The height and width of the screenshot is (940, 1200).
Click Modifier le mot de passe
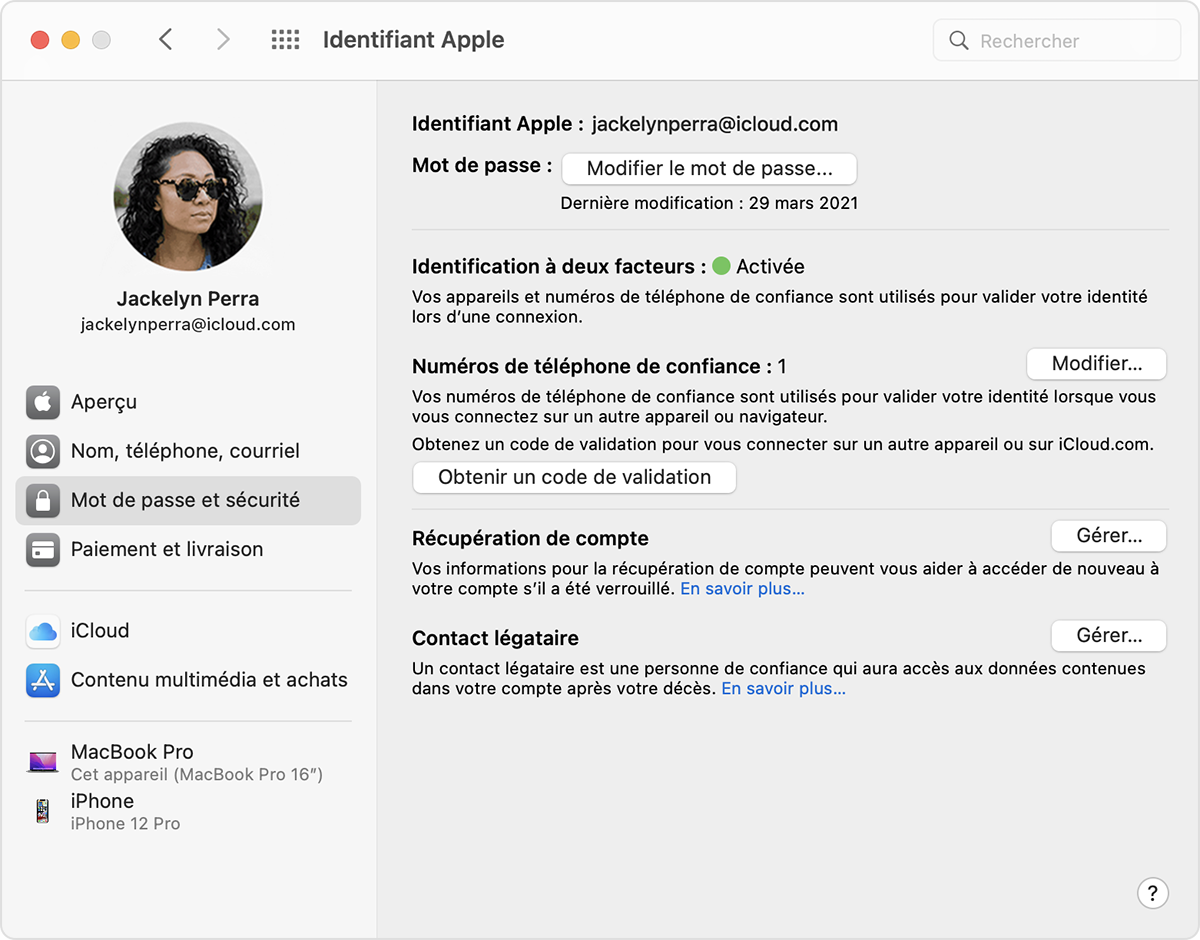(709, 168)
